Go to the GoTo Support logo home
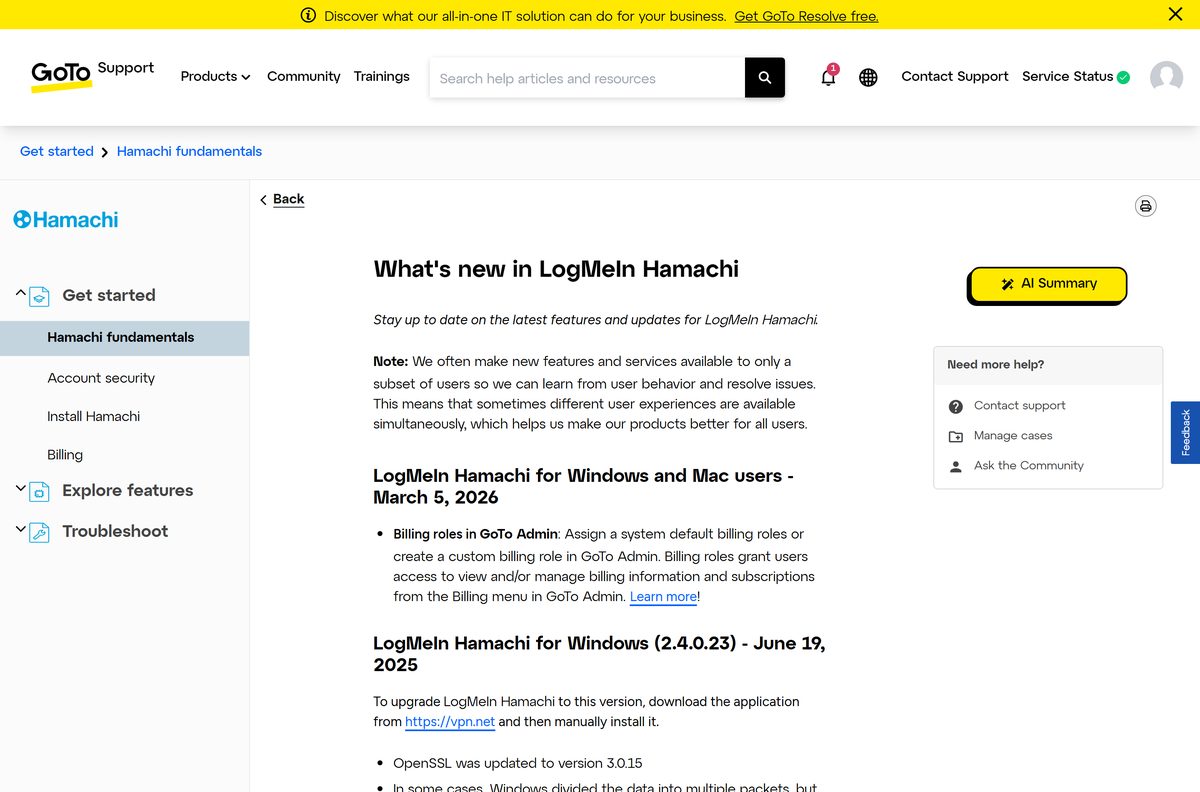Viewport: 1200px width, 792px height. pyautogui.click(x=92, y=76)
